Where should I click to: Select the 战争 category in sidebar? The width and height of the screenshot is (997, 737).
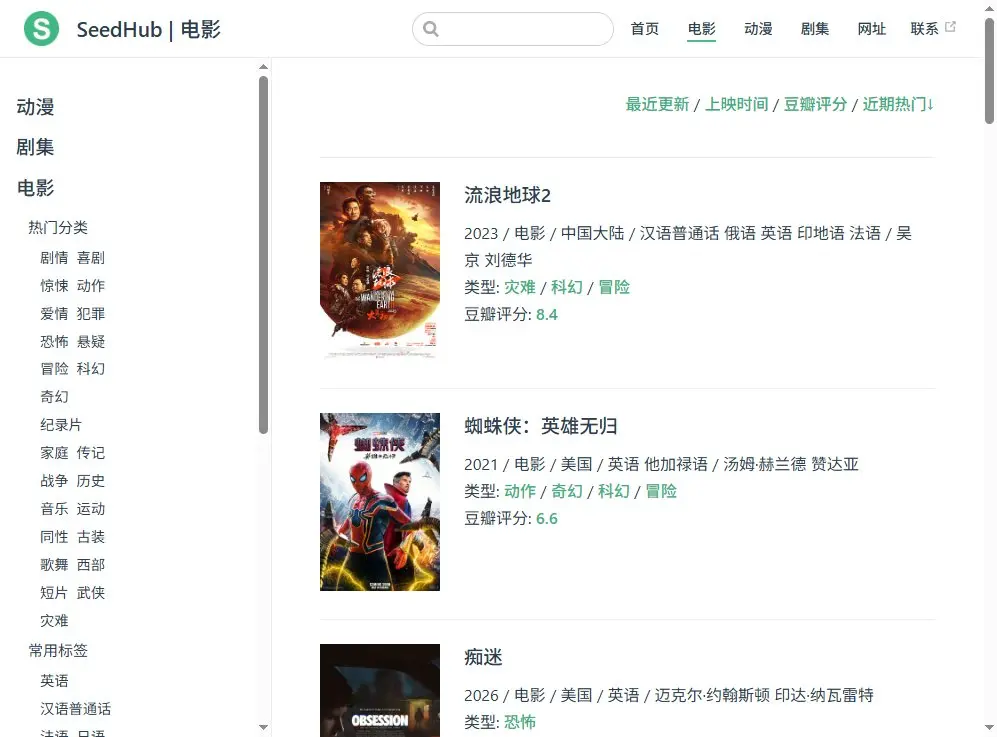54,481
